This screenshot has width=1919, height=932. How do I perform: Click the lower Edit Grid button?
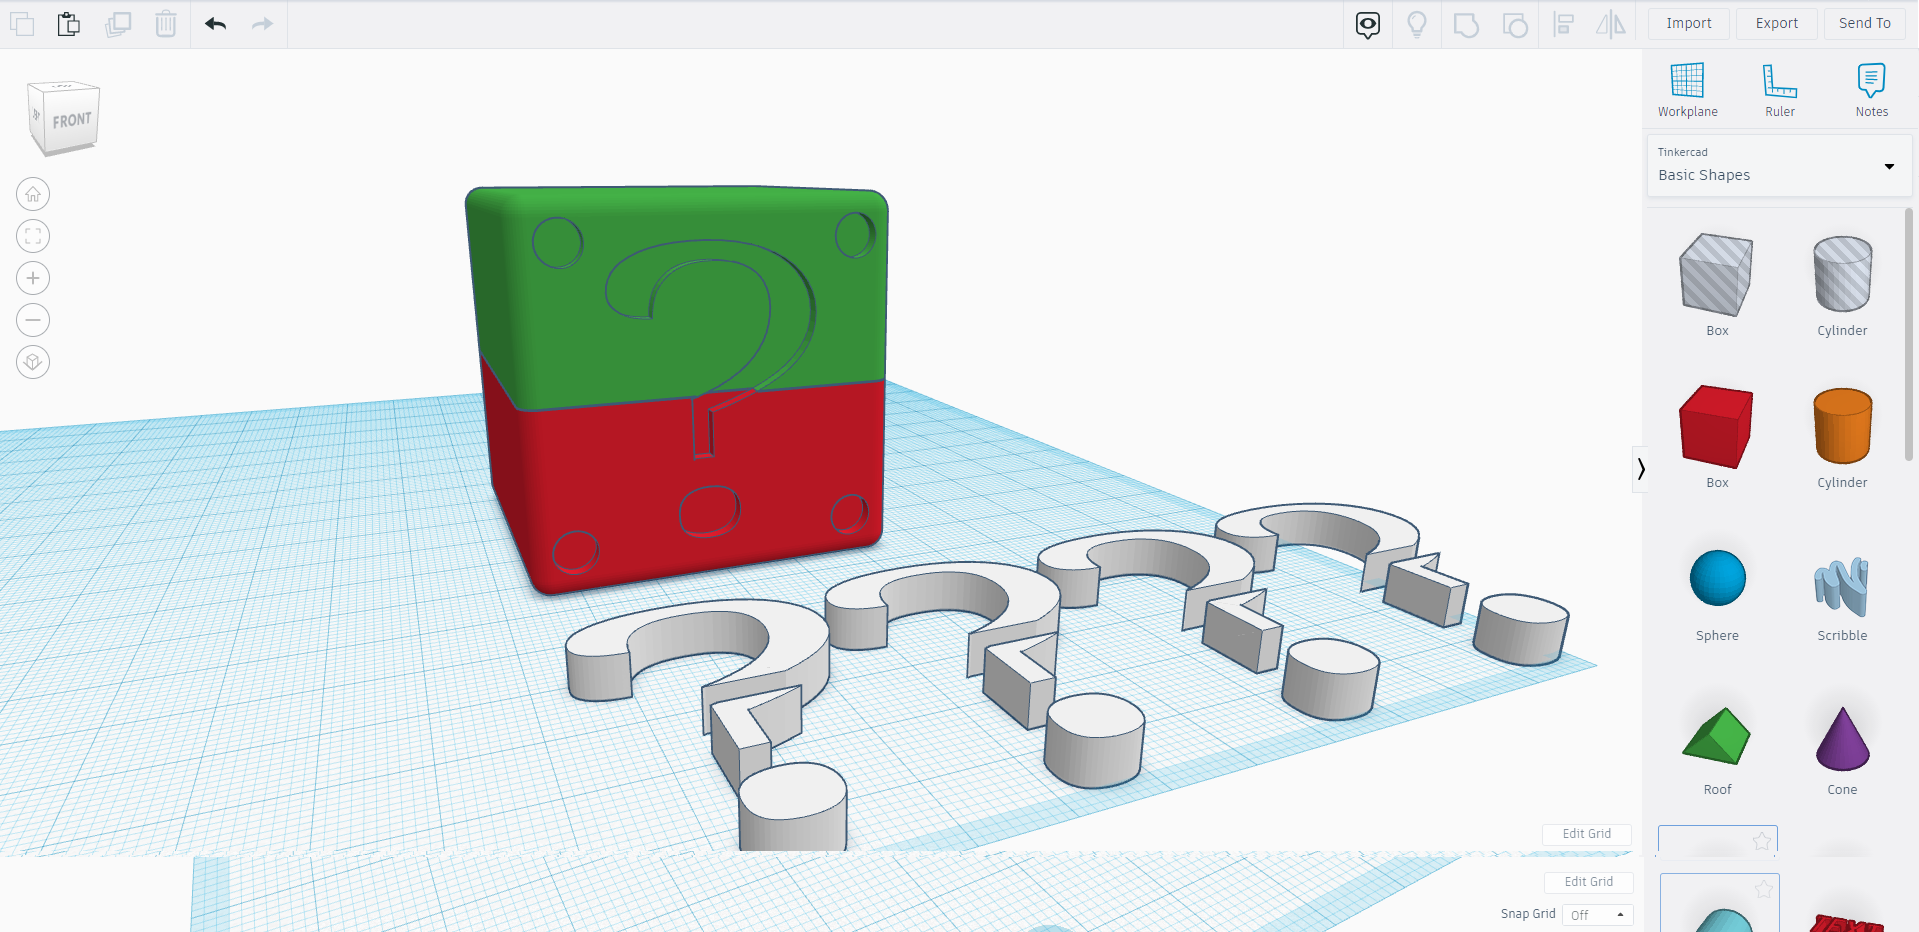pos(1589,882)
